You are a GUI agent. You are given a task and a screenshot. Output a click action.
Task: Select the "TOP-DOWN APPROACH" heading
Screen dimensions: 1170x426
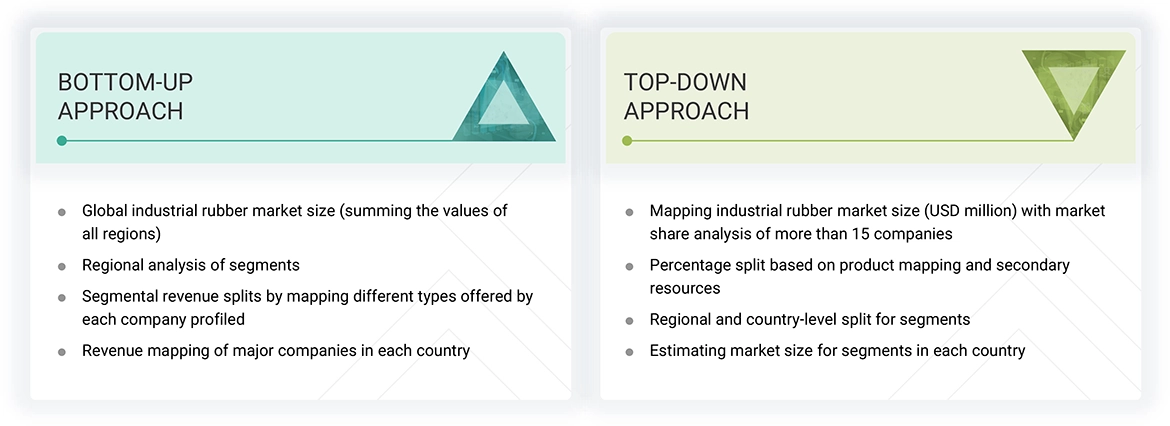pyautogui.click(x=686, y=97)
